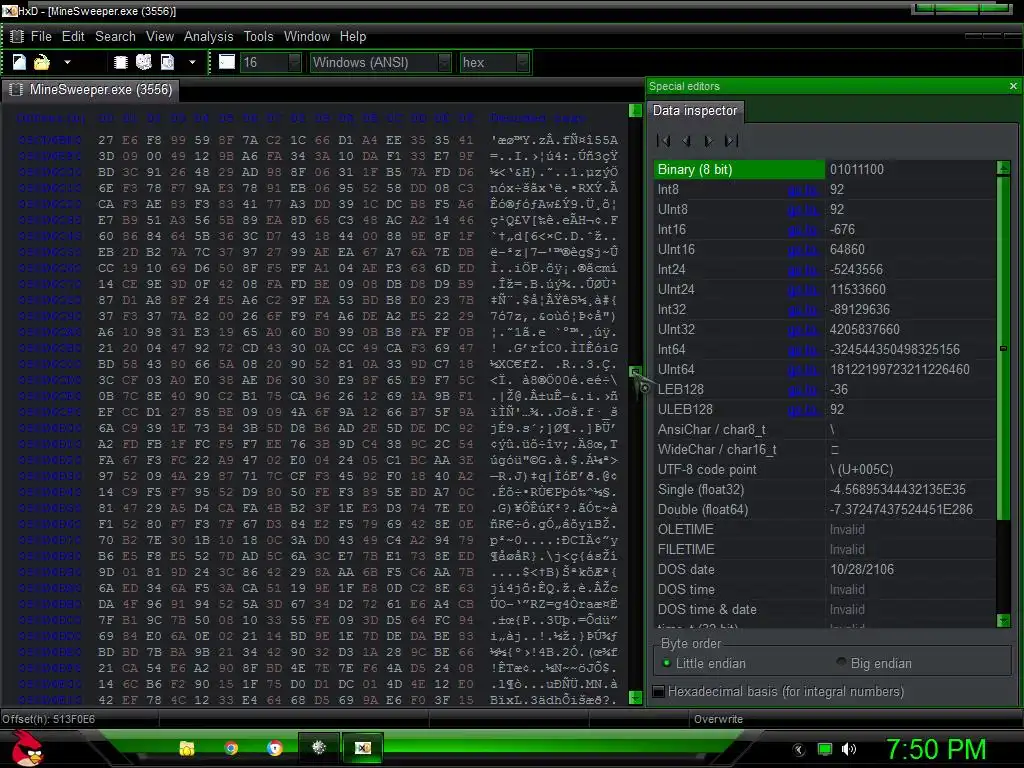Close the Special editors panel

(x=1013, y=86)
